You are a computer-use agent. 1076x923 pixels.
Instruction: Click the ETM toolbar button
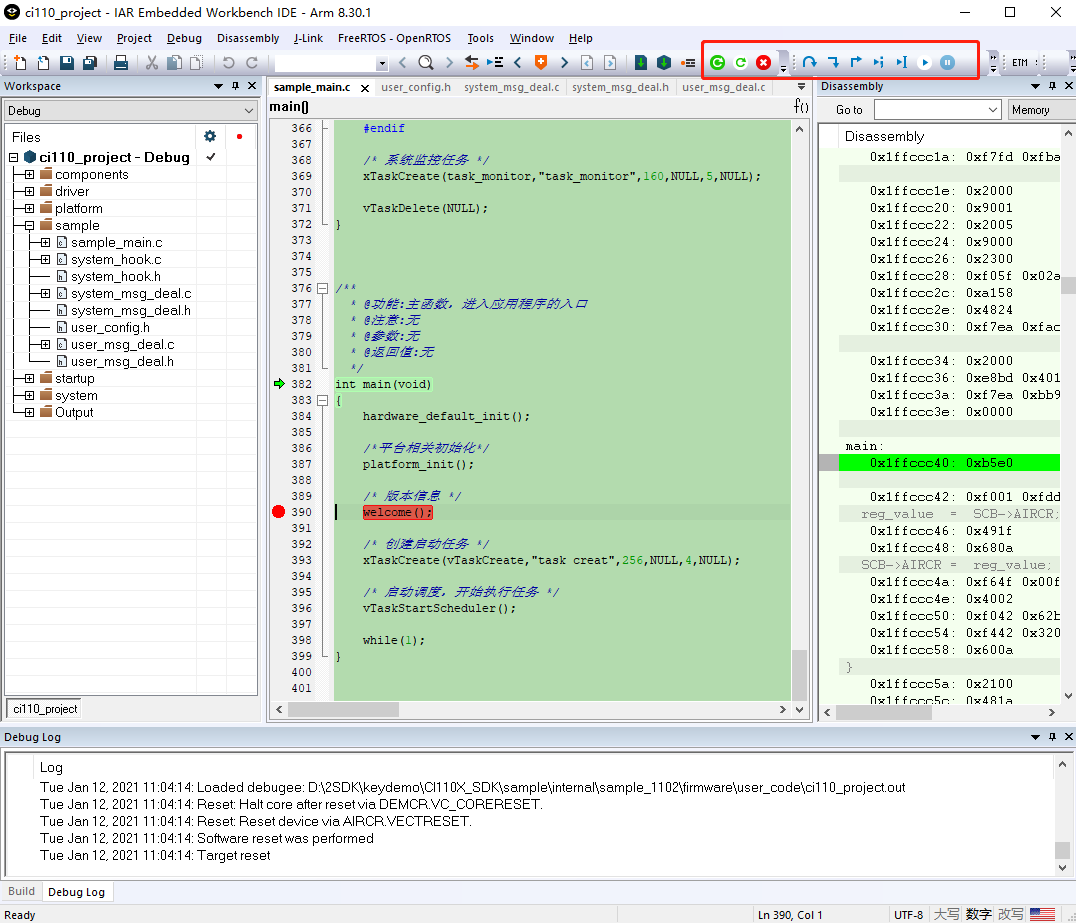[1020, 63]
